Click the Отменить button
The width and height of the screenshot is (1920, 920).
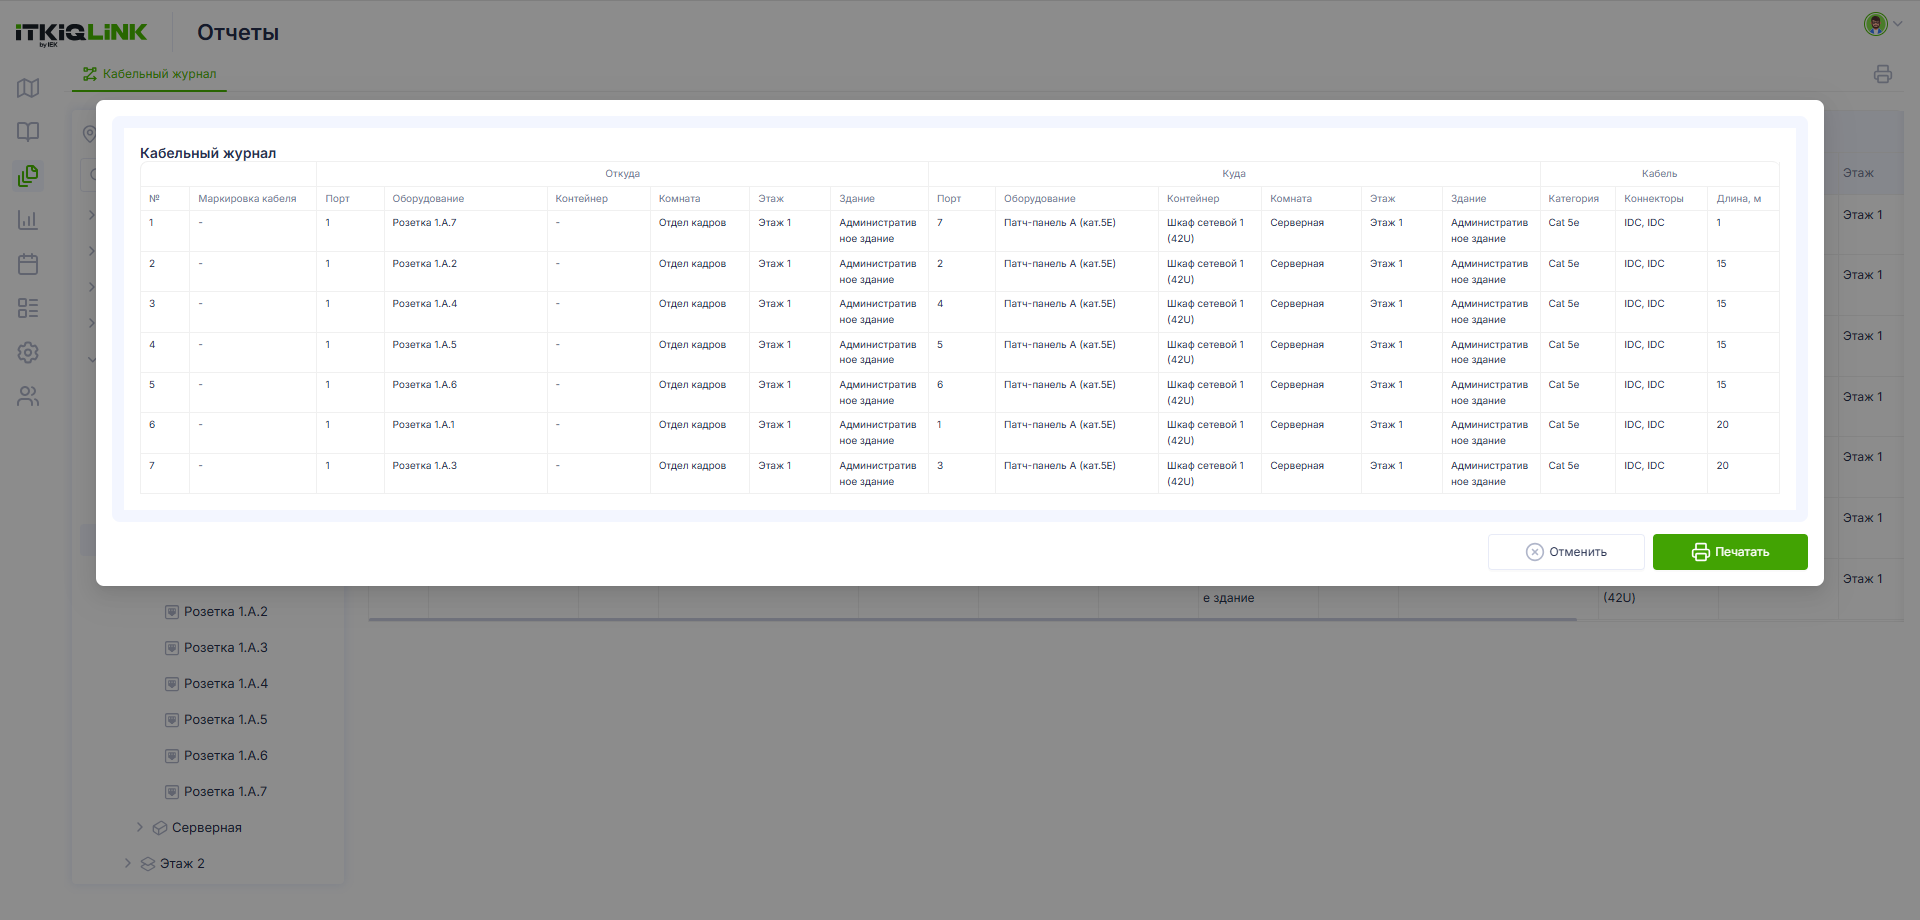click(x=1566, y=552)
